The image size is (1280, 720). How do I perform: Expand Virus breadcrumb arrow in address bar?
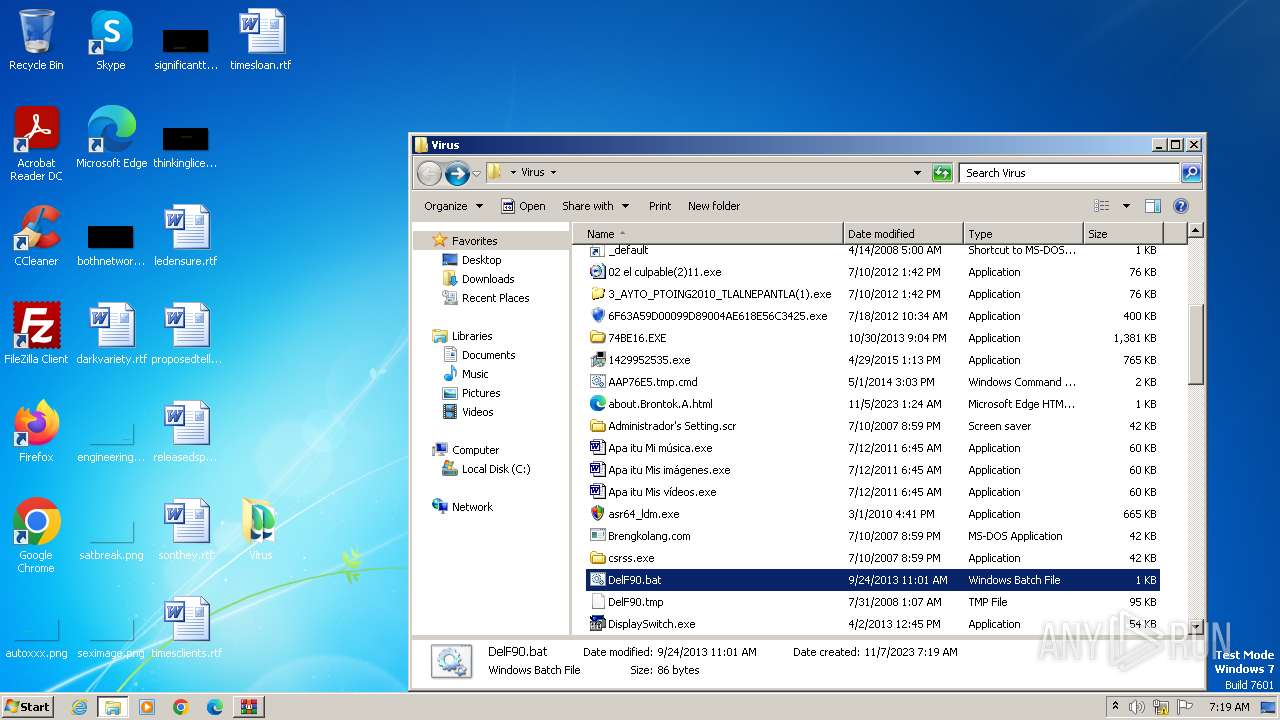[553, 173]
